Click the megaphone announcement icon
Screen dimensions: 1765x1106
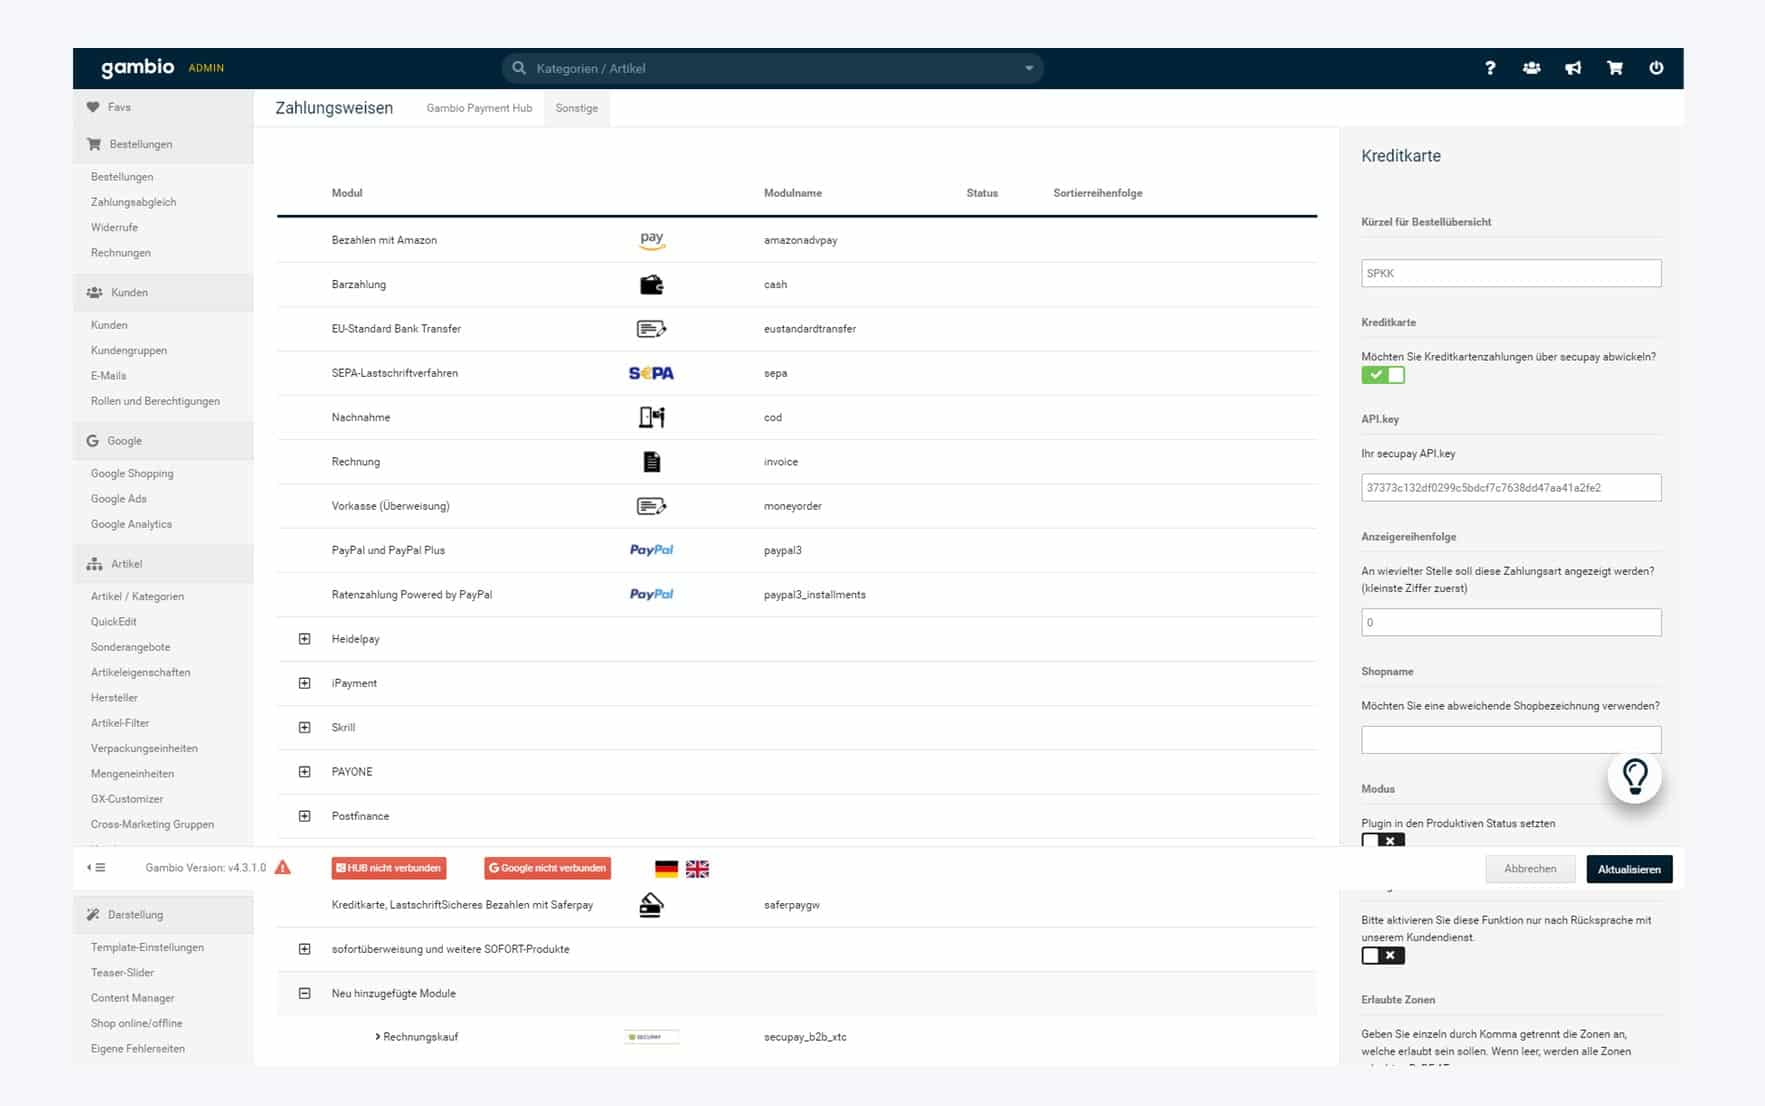point(1573,67)
